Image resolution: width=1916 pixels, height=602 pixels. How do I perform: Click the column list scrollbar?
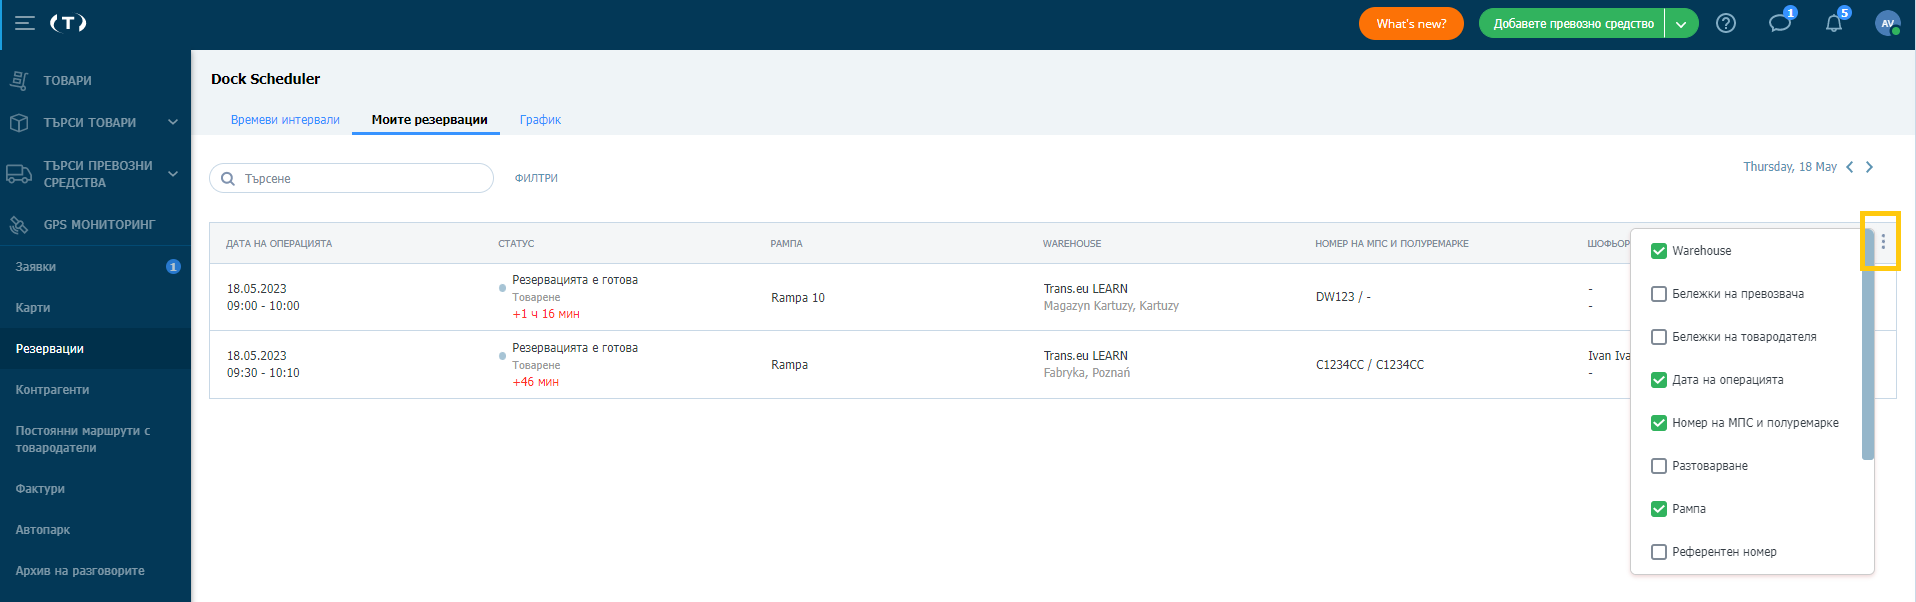1868,345
